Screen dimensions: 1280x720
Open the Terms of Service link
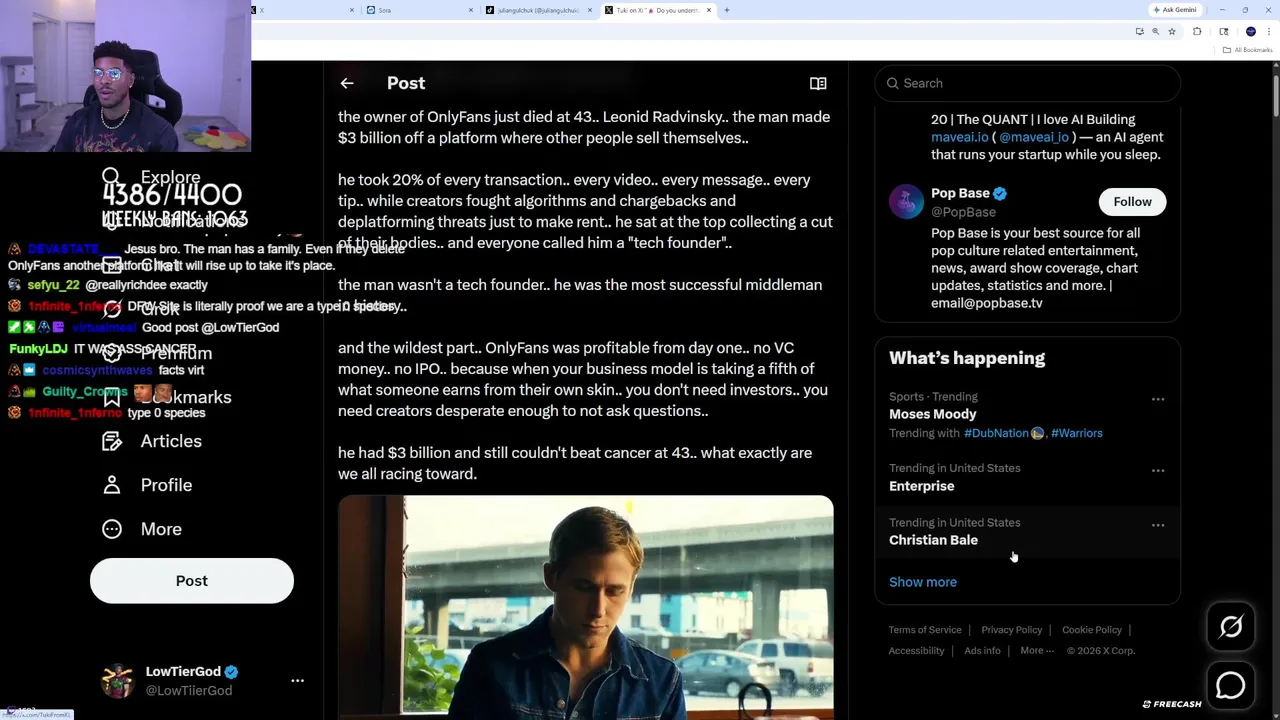(925, 630)
